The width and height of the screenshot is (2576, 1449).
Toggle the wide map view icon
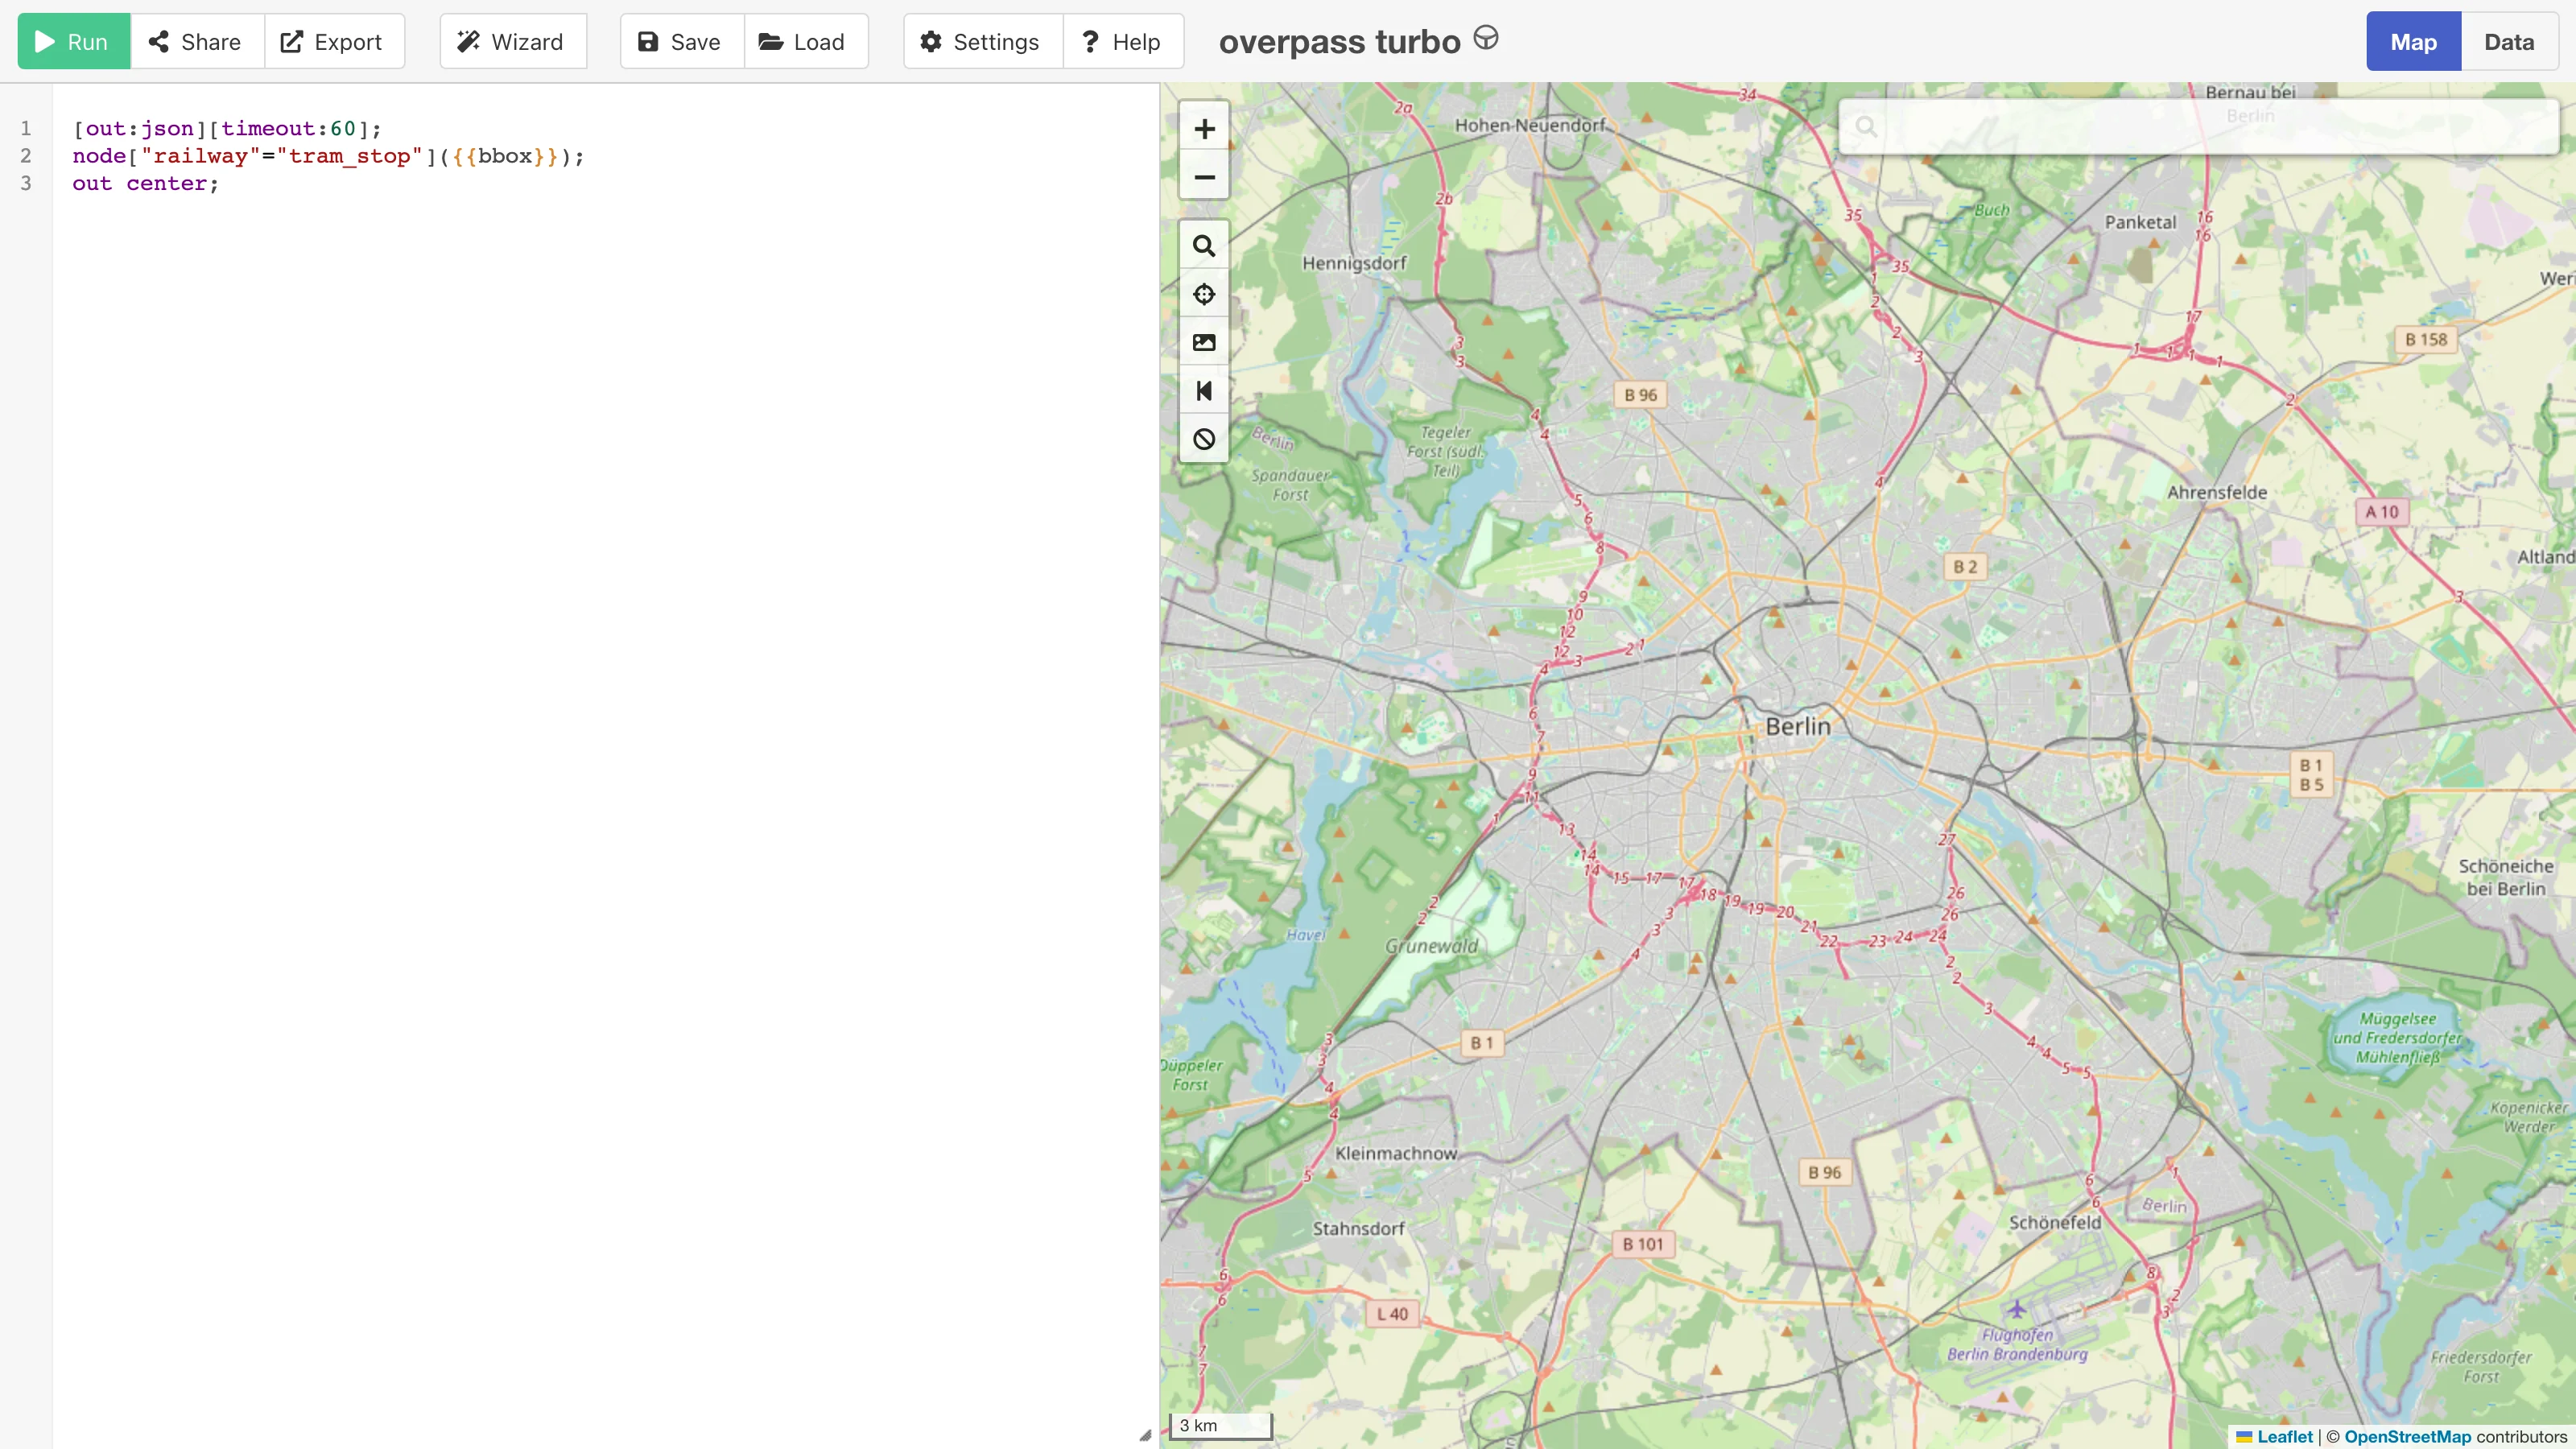pos(1204,391)
